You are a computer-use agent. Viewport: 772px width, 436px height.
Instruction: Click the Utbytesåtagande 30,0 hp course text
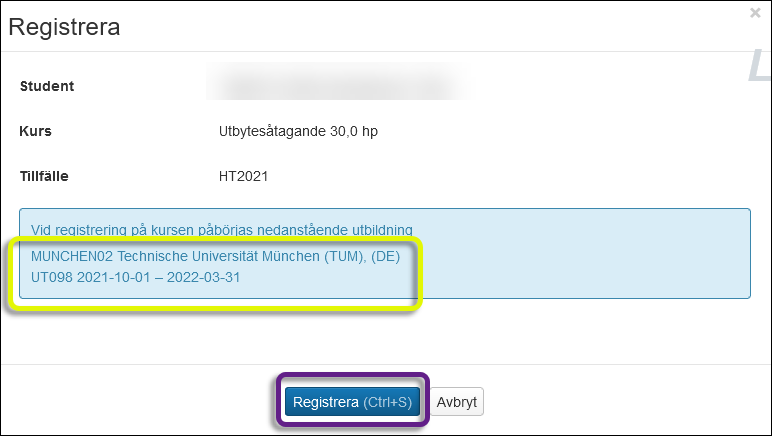[x=298, y=131]
